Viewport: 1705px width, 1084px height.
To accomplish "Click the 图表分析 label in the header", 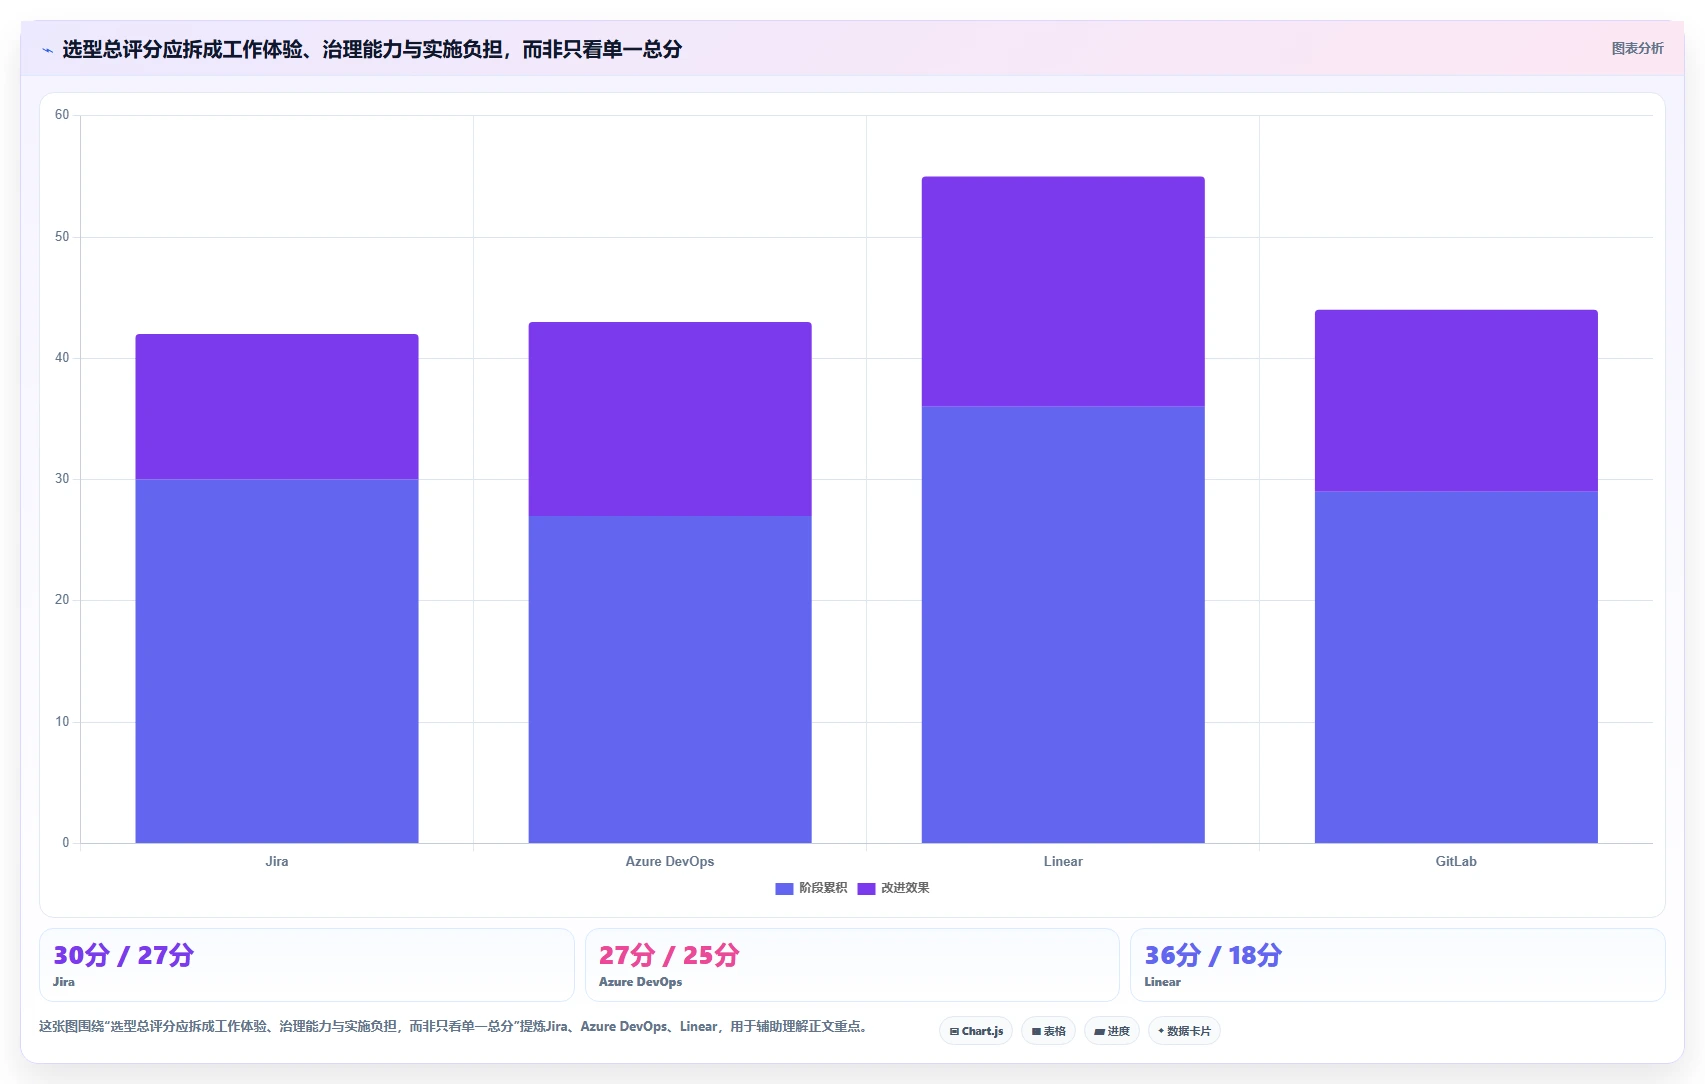I will tap(1637, 48).
